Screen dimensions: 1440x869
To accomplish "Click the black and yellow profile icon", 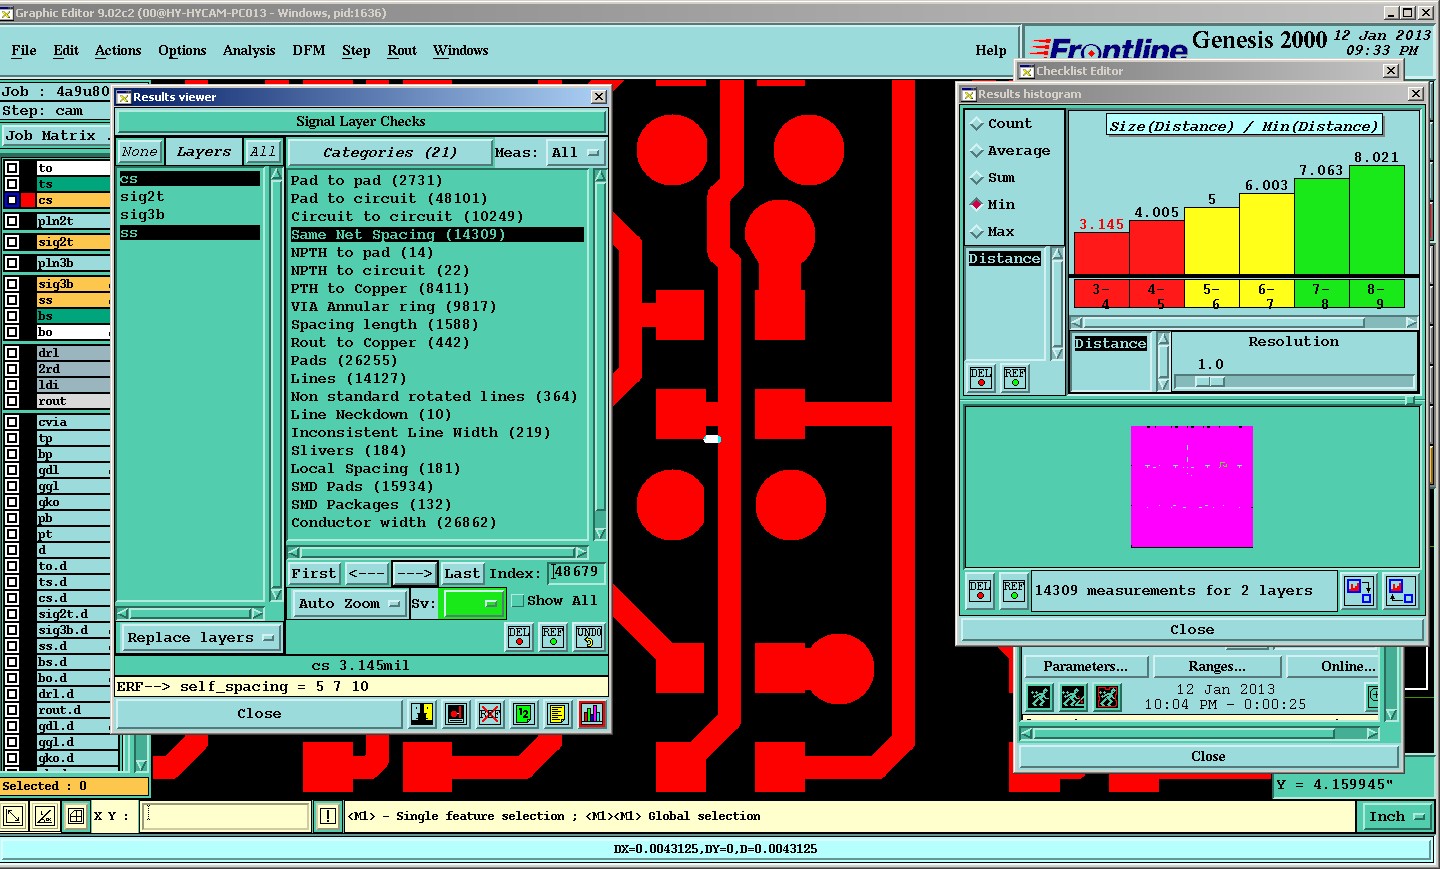I will 422,714.
